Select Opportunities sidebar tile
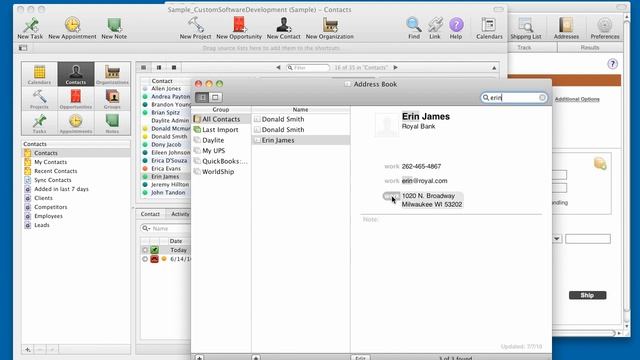The image size is (640, 360). click(76, 98)
